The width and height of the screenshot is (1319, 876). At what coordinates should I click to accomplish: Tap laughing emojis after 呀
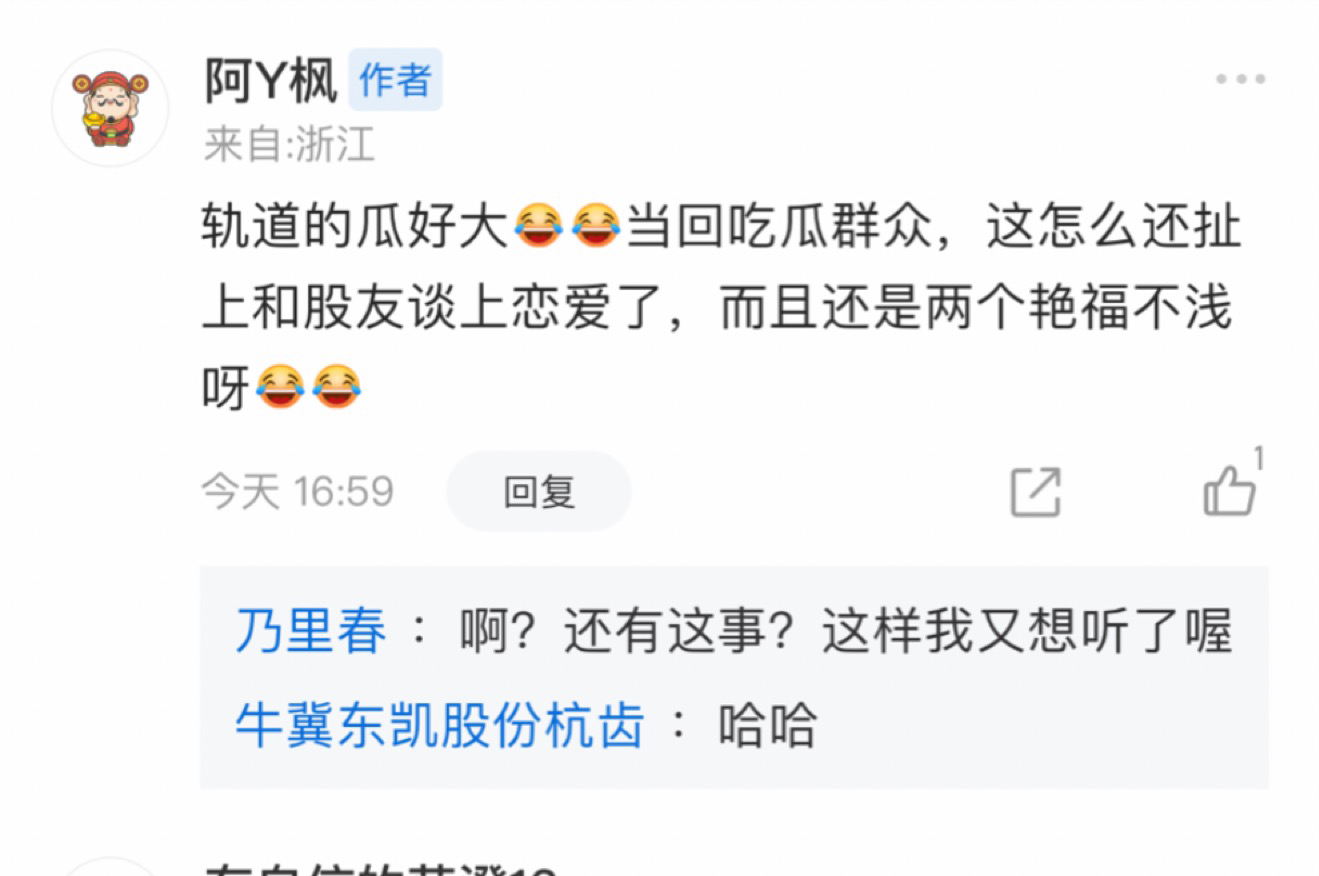point(307,386)
